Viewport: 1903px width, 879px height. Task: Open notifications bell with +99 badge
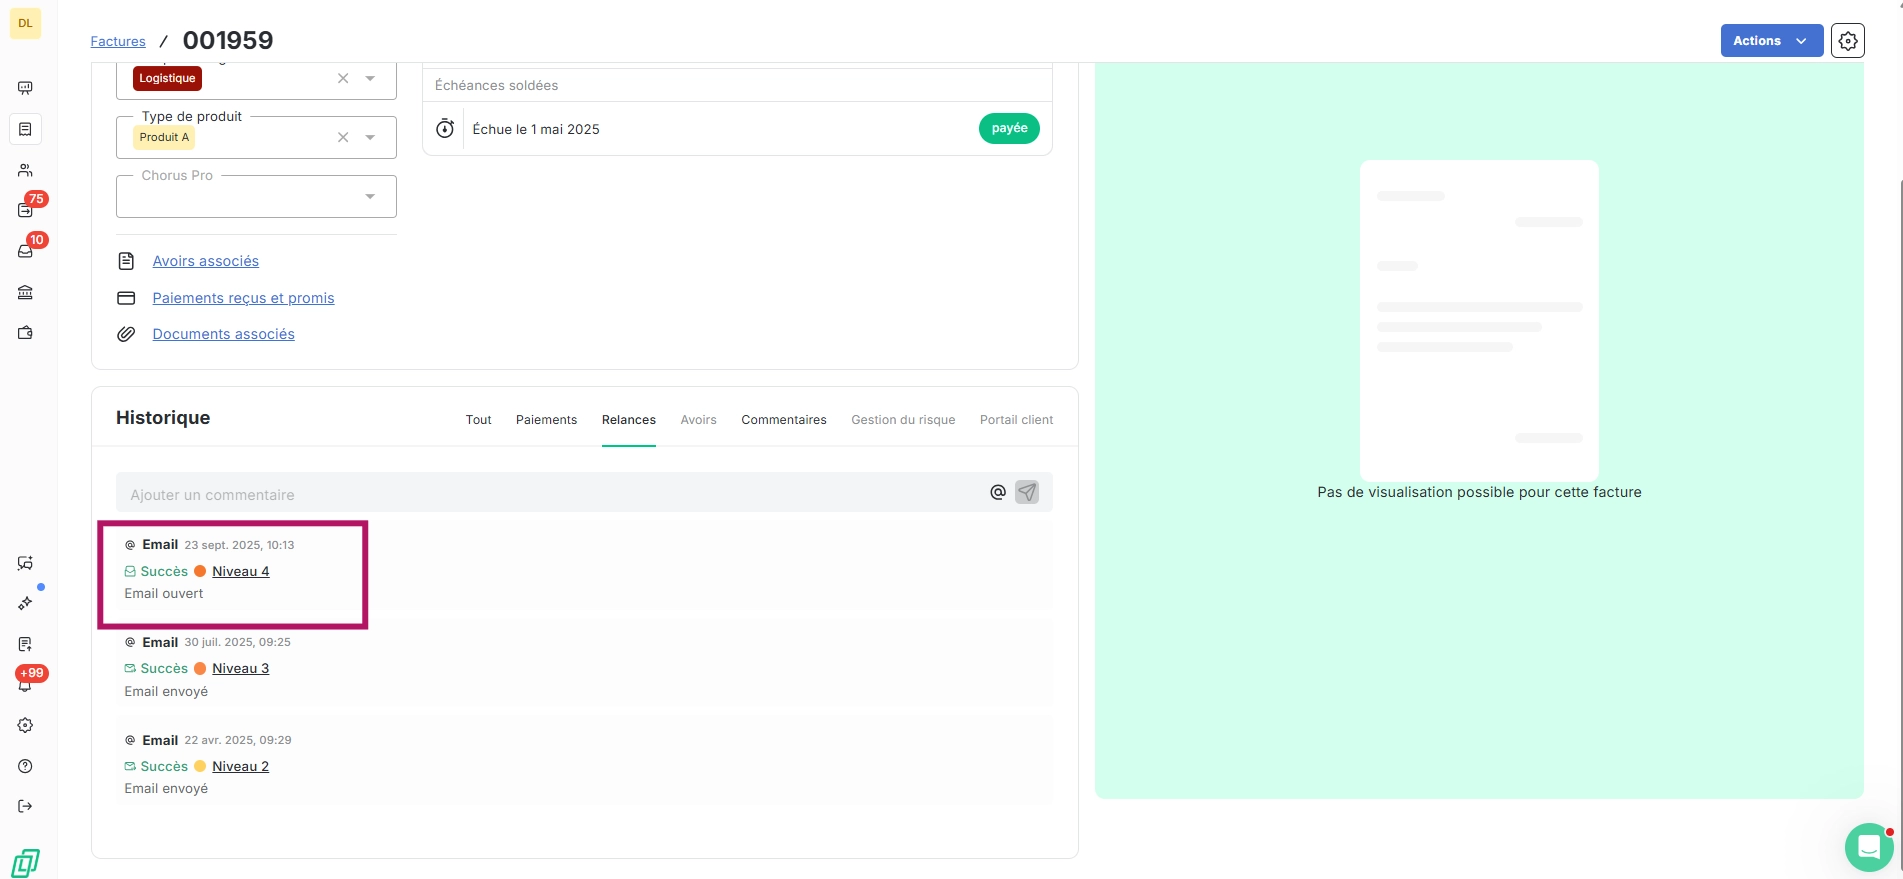[26, 684]
